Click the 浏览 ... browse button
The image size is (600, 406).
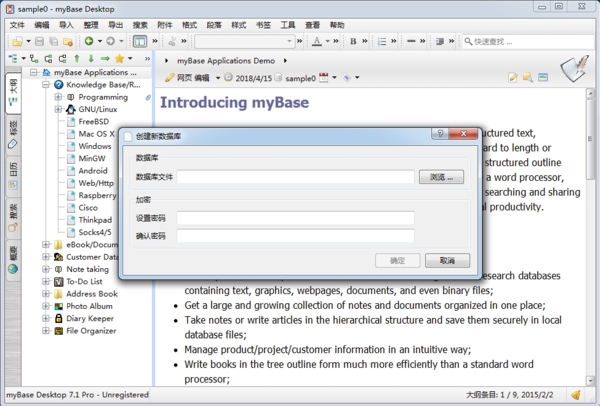441,177
